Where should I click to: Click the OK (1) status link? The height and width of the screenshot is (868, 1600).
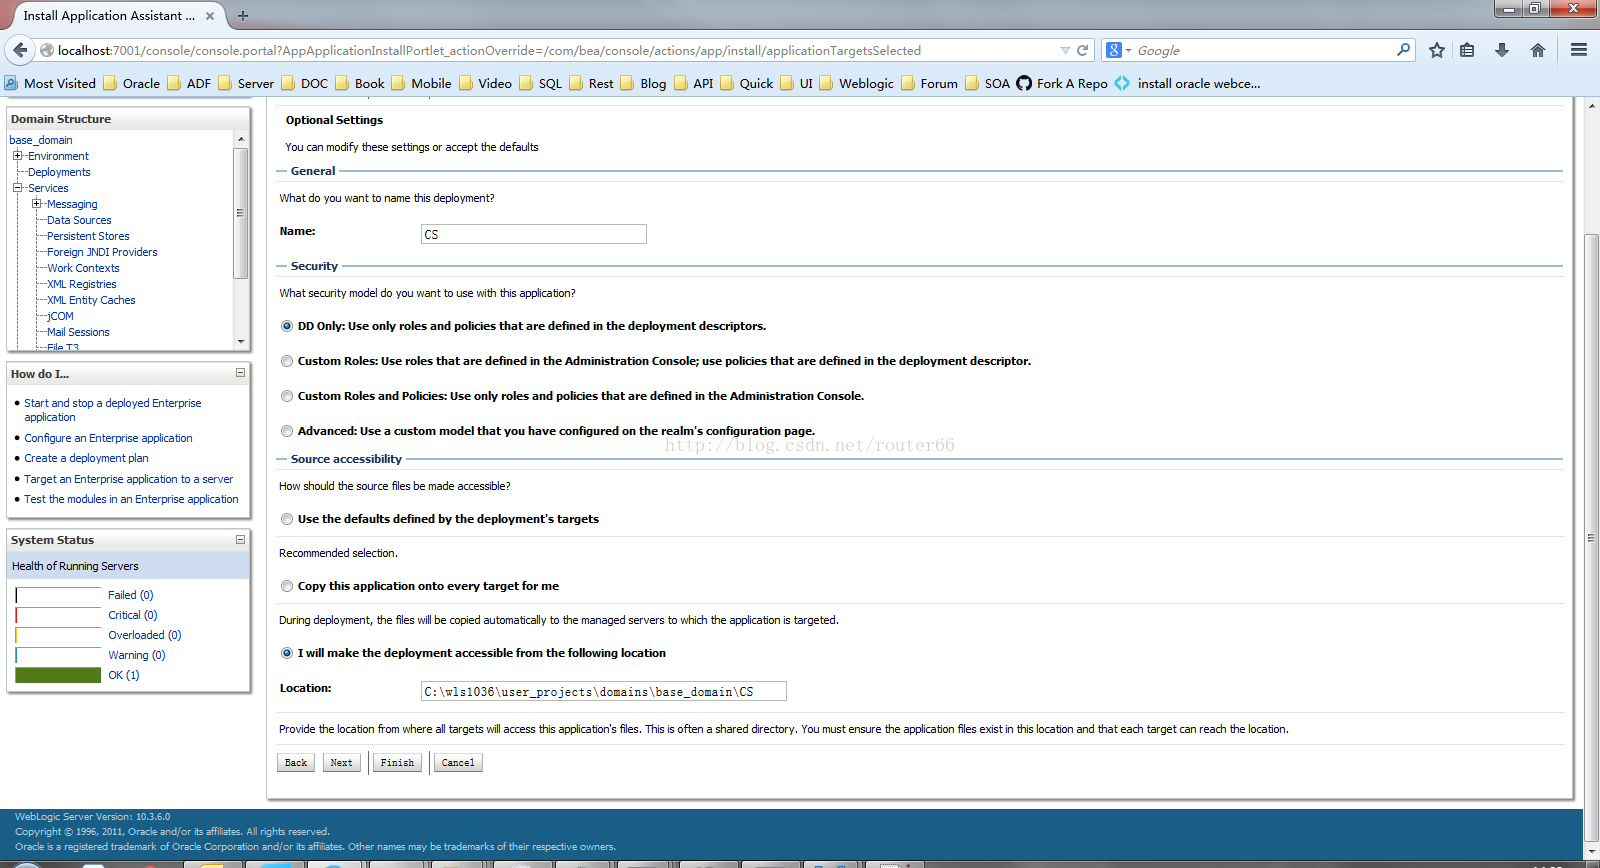[x=123, y=675]
